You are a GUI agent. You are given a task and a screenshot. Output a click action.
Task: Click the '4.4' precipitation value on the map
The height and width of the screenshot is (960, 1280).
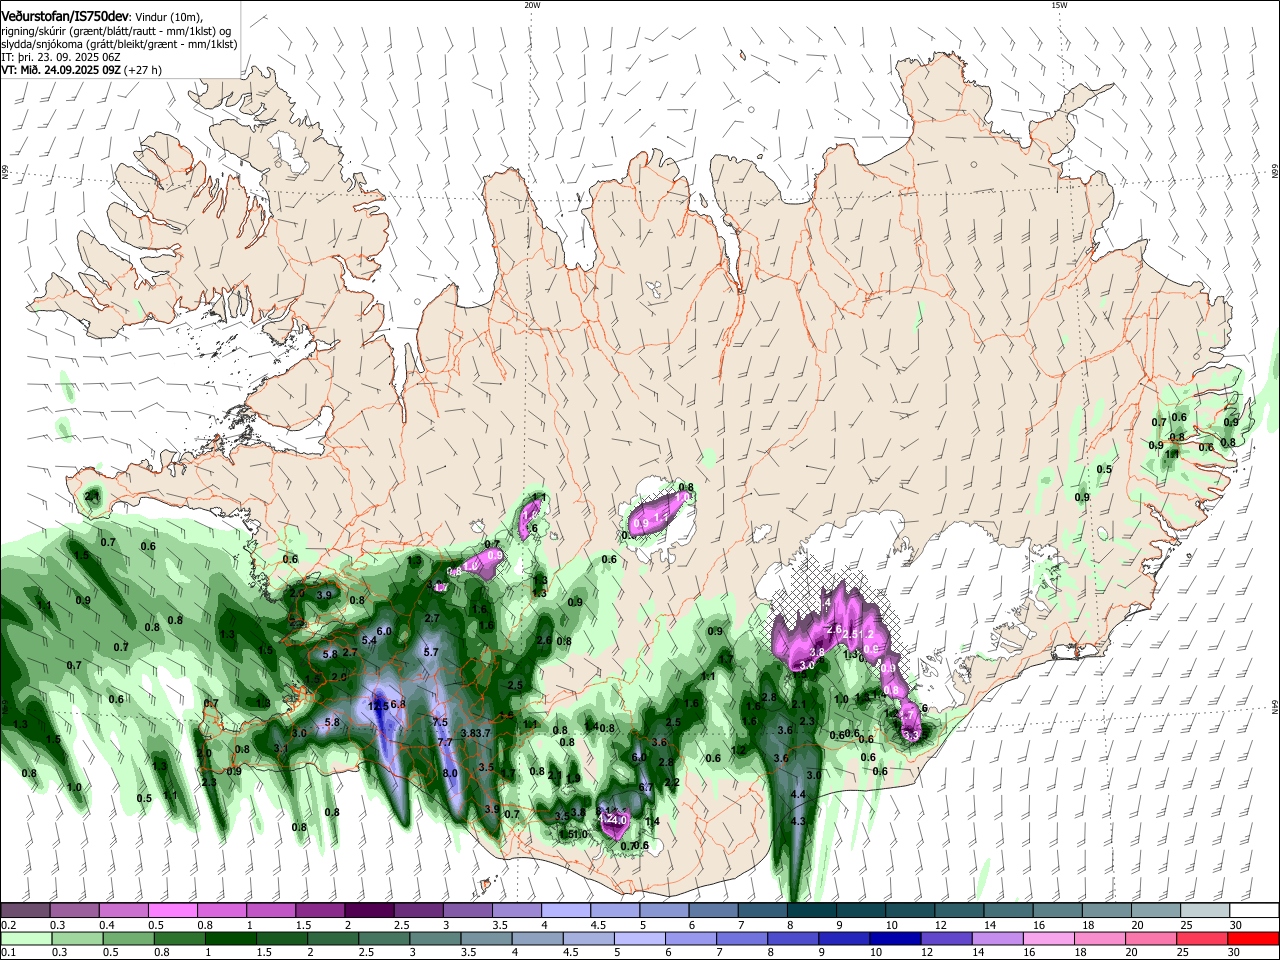tap(798, 794)
